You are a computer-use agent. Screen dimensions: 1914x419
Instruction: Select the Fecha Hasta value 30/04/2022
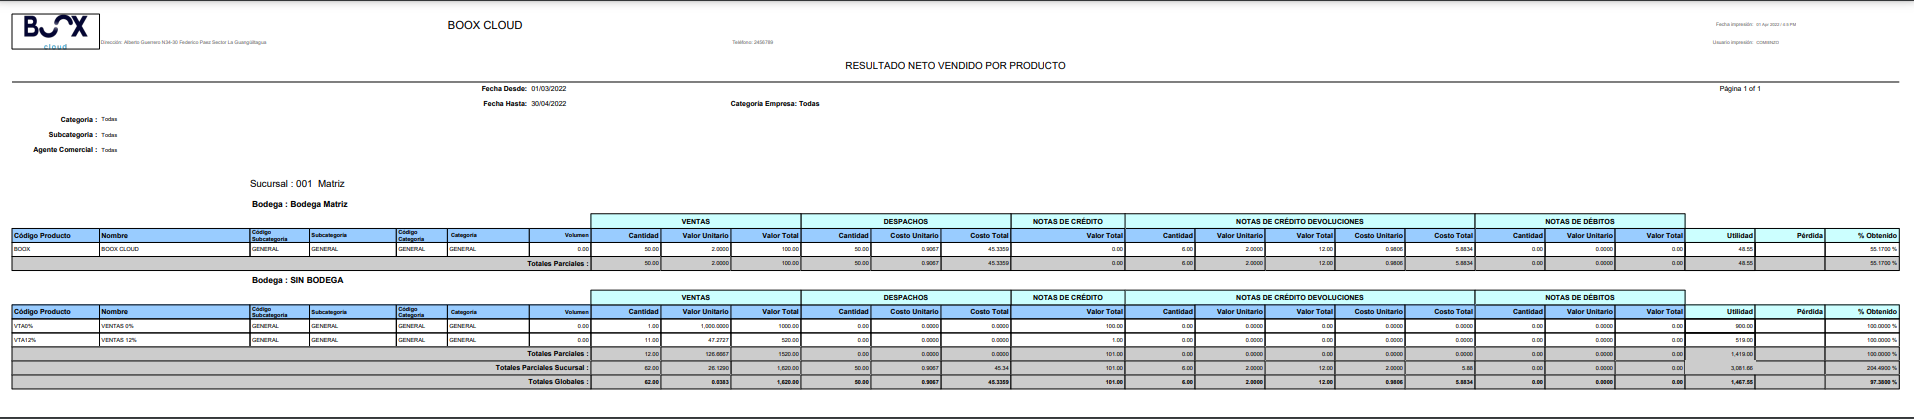pos(548,104)
